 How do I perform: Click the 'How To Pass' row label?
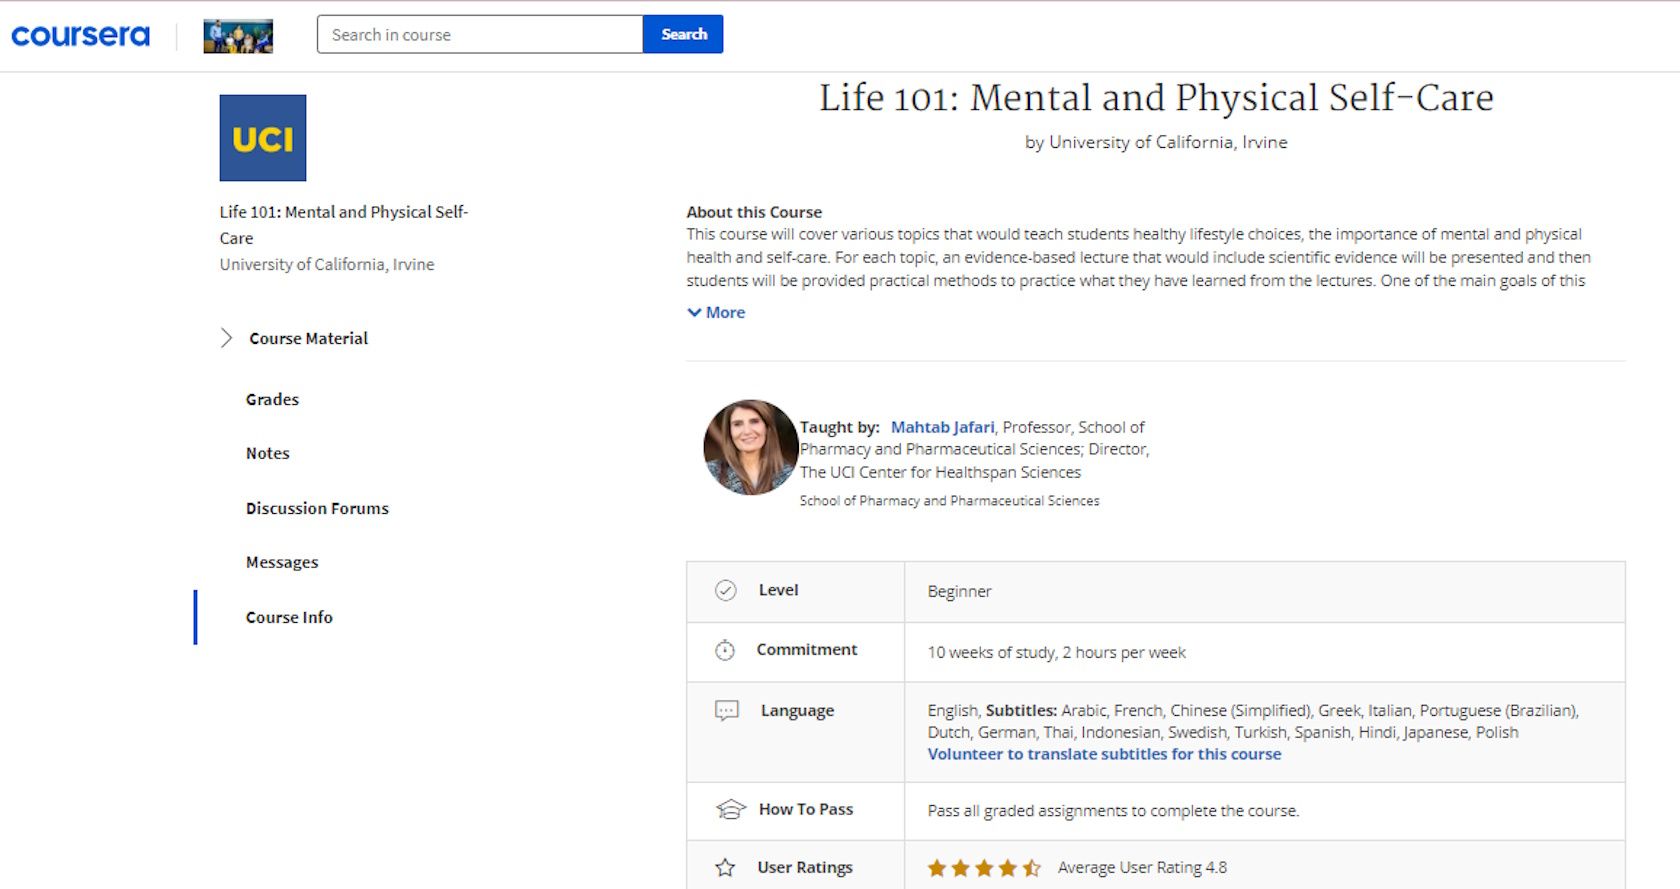click(806, 809)
